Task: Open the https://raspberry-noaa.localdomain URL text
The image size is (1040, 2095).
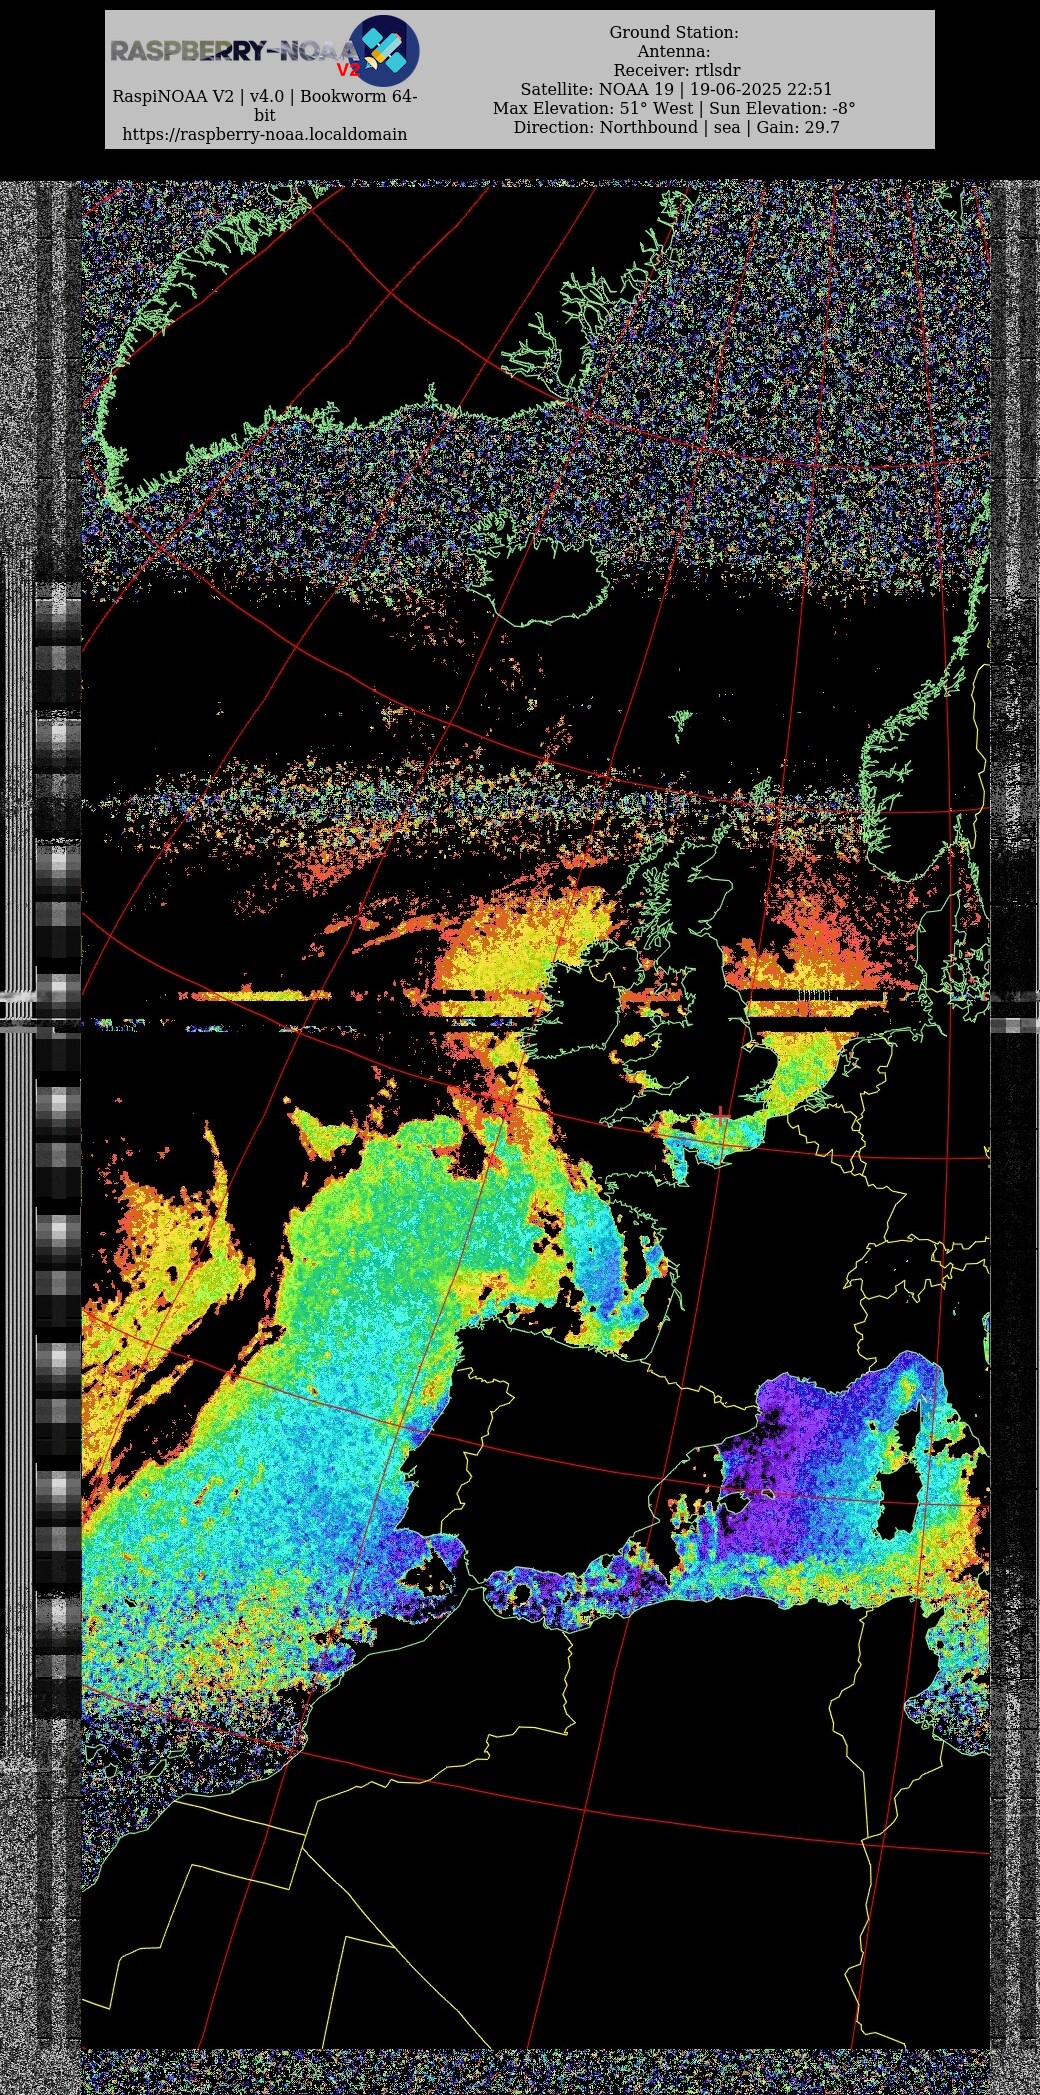Action: [265, 134]
